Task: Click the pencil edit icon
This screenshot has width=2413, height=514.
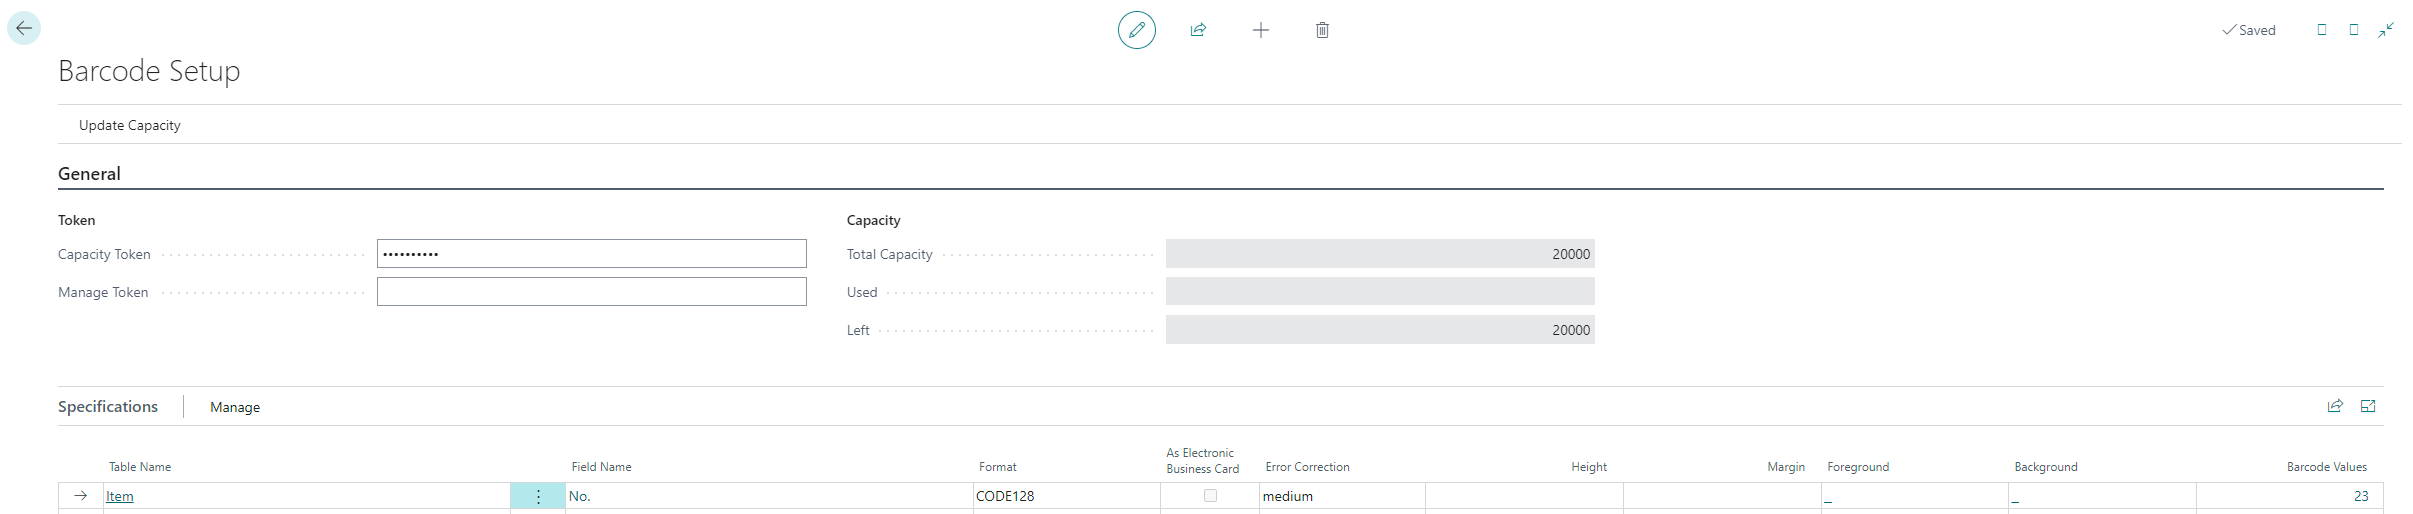Action: click(x=1136, y=30)
